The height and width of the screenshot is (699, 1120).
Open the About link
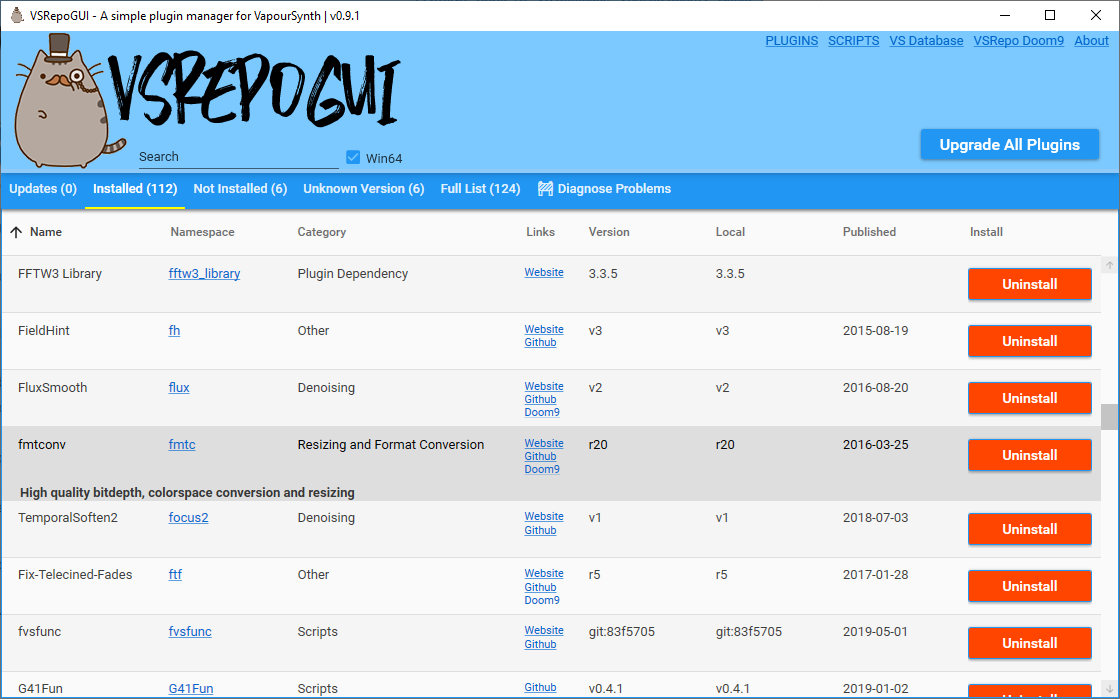coord(1091,41)
